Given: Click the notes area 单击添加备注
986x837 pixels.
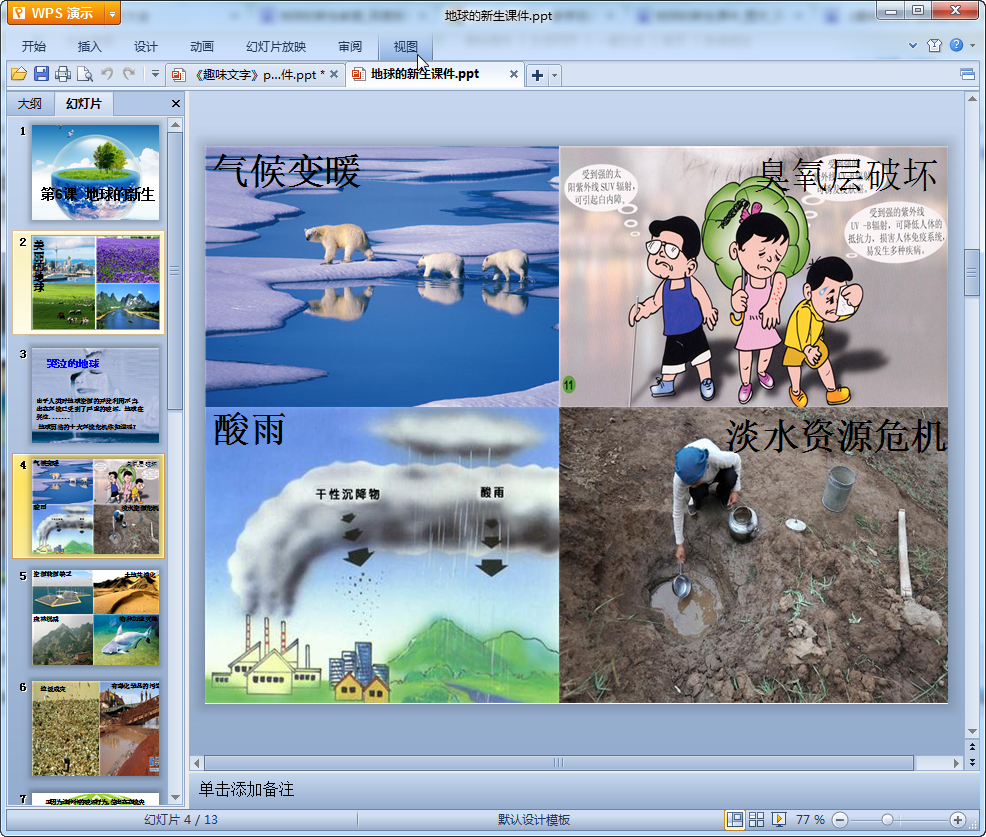Looking at the screenshot, I should [x=246, y=789].
